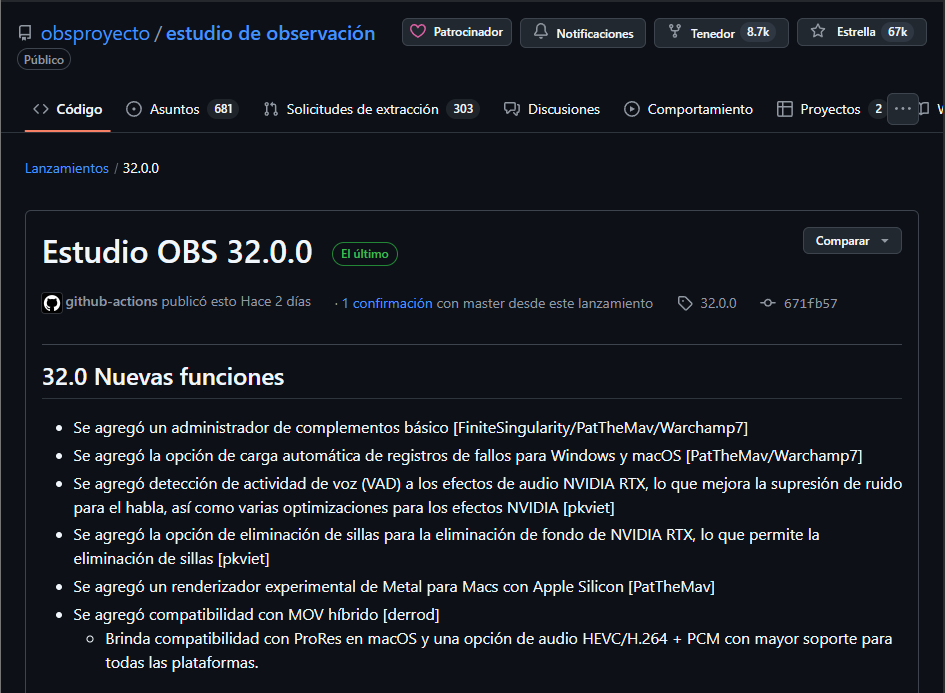The width and height of the screenshot is (945, 693).
Task: Open the 1 confirmación link
Action: pos(387,303)
